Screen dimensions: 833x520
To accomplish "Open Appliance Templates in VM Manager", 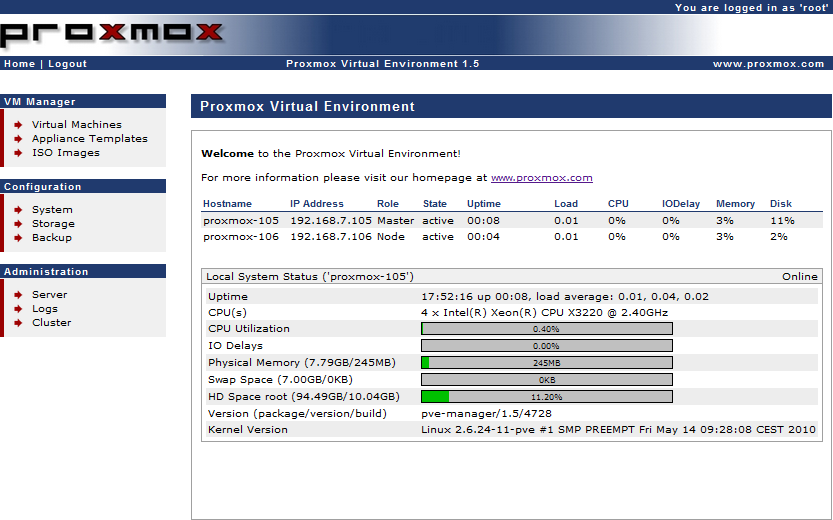I will coord(90,139).
